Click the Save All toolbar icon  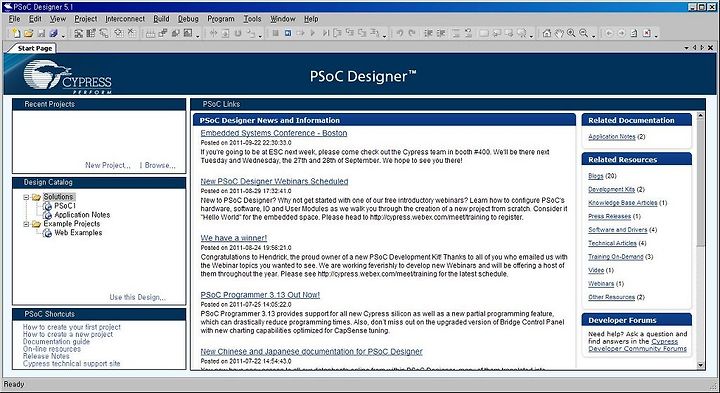[53, 33]
